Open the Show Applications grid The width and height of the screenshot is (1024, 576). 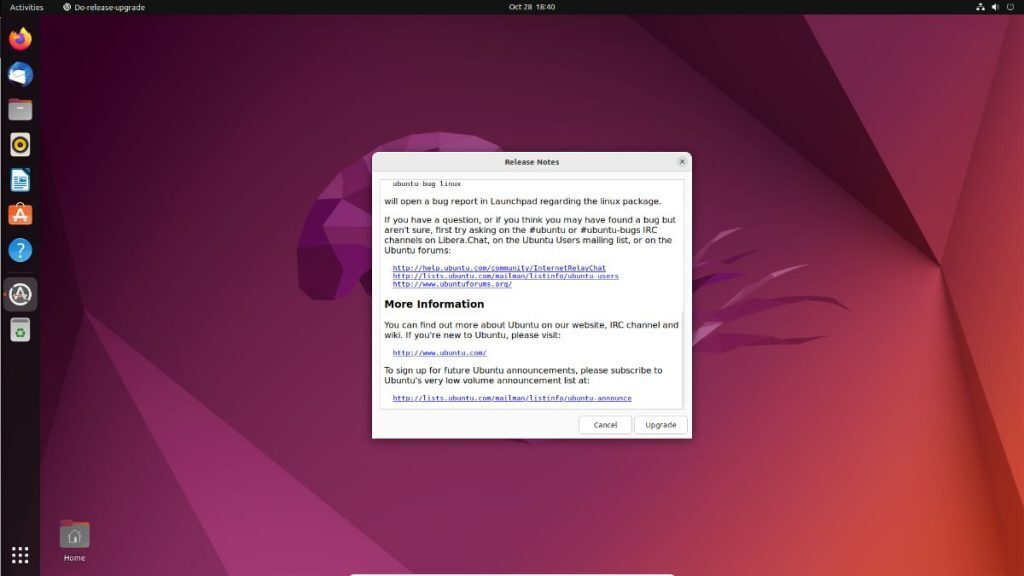coord(20,555)
